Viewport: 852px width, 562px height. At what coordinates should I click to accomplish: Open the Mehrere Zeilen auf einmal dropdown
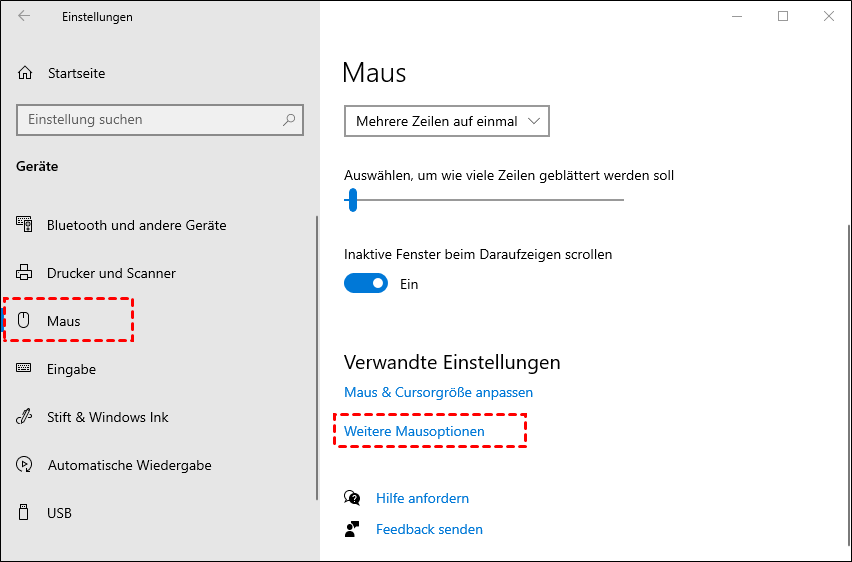click(x=446, y=121)
